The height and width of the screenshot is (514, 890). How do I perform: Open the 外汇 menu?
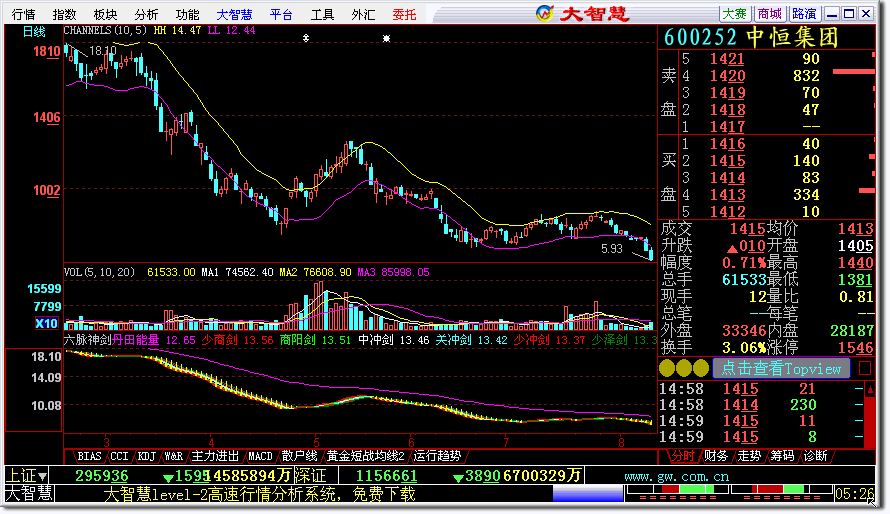point(363,14)
